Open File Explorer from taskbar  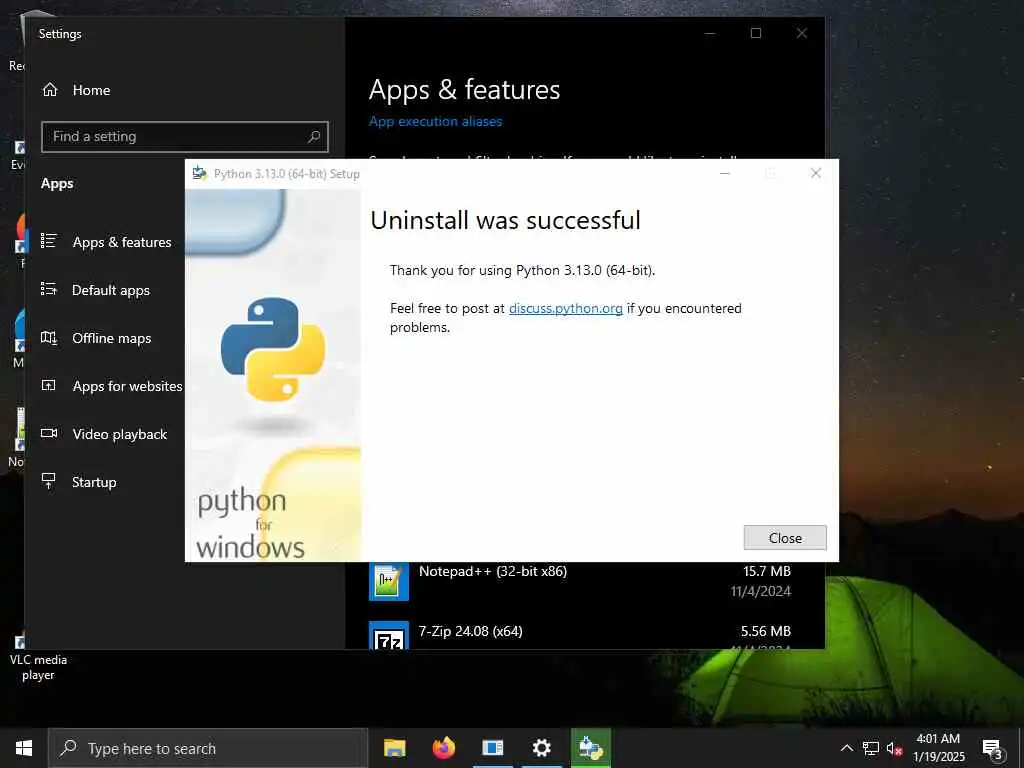394,748
